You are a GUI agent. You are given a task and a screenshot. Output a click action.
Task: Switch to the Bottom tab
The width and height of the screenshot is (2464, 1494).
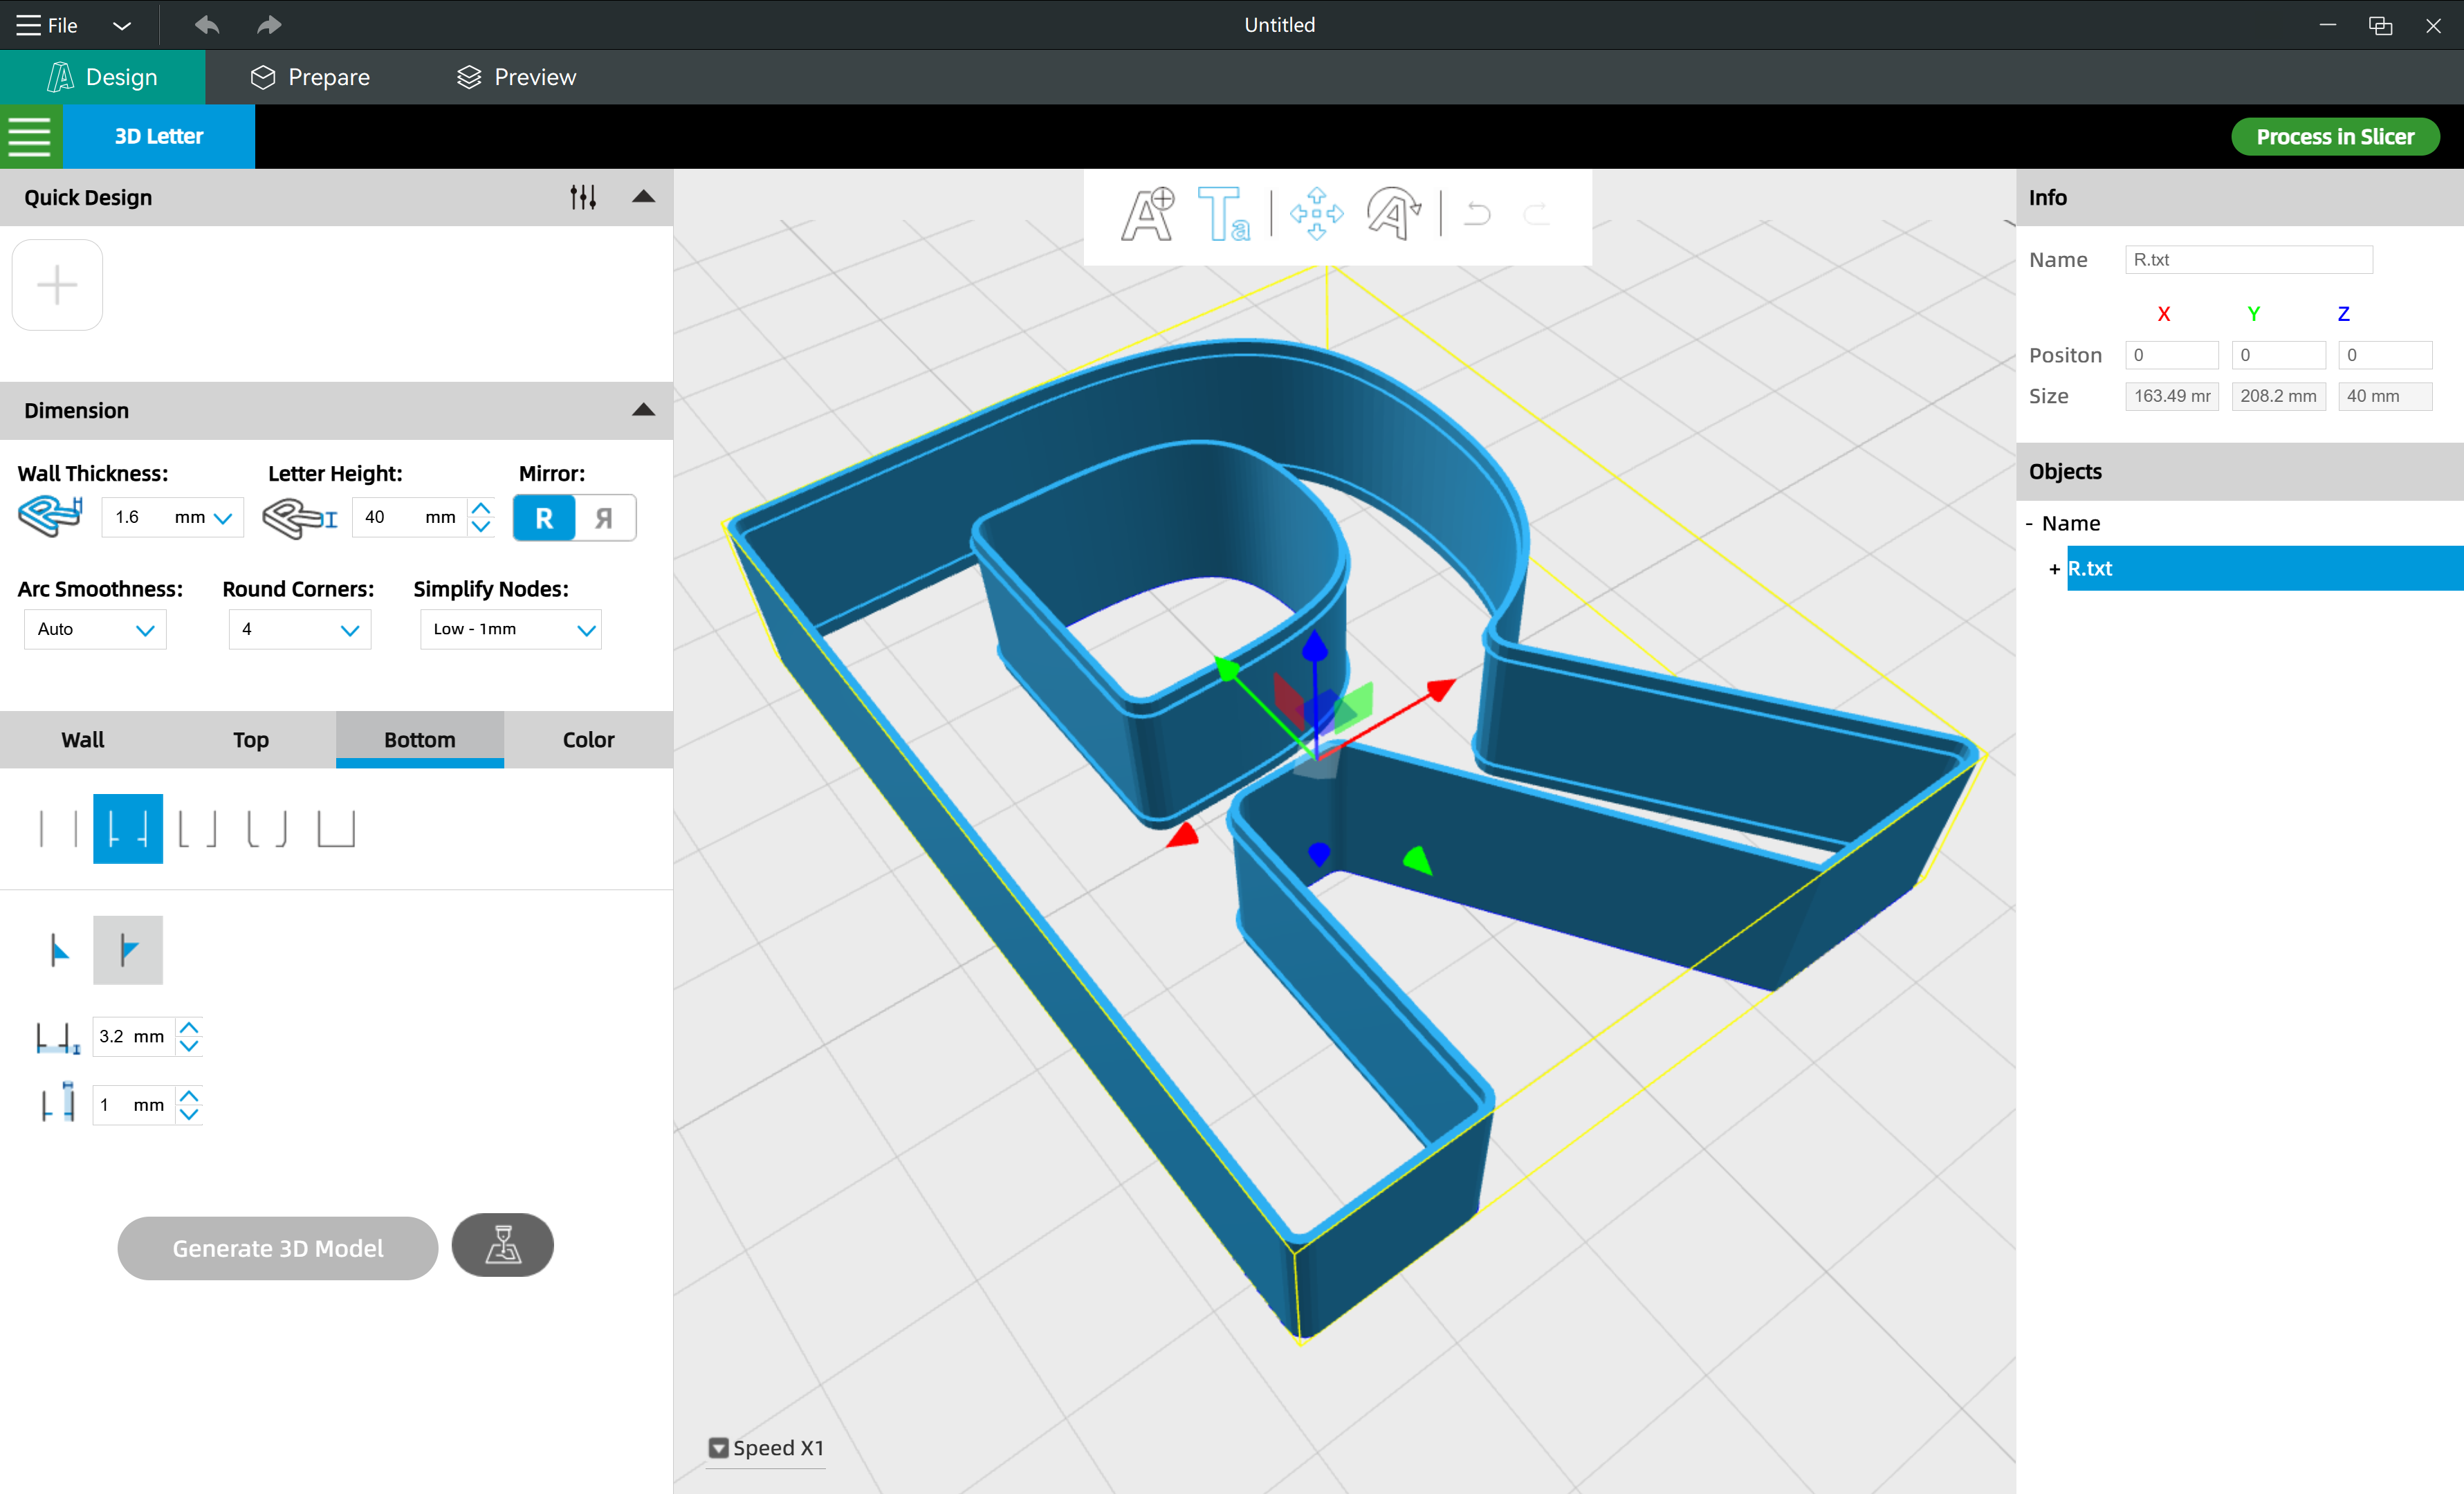tap(420, 740)
